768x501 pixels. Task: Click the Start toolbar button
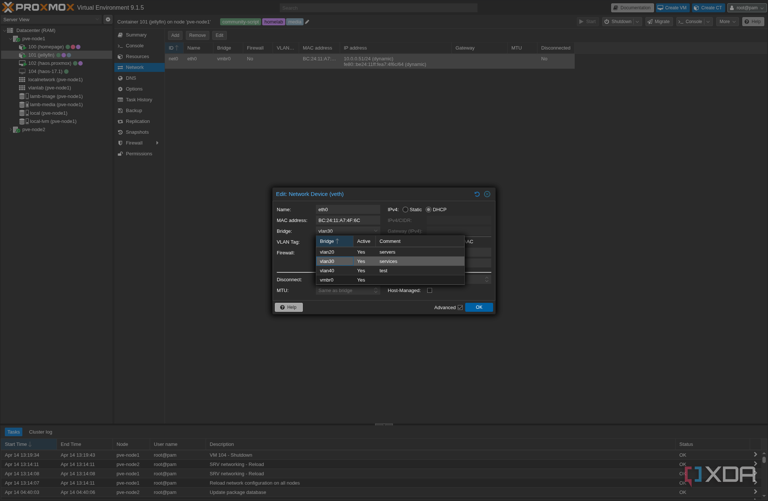coord(587,22)
